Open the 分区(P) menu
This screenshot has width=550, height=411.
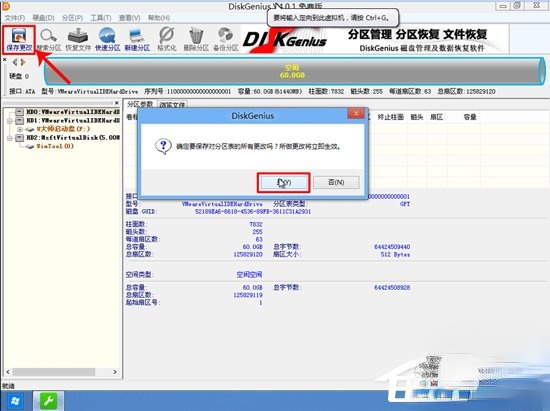pos(72,18)
